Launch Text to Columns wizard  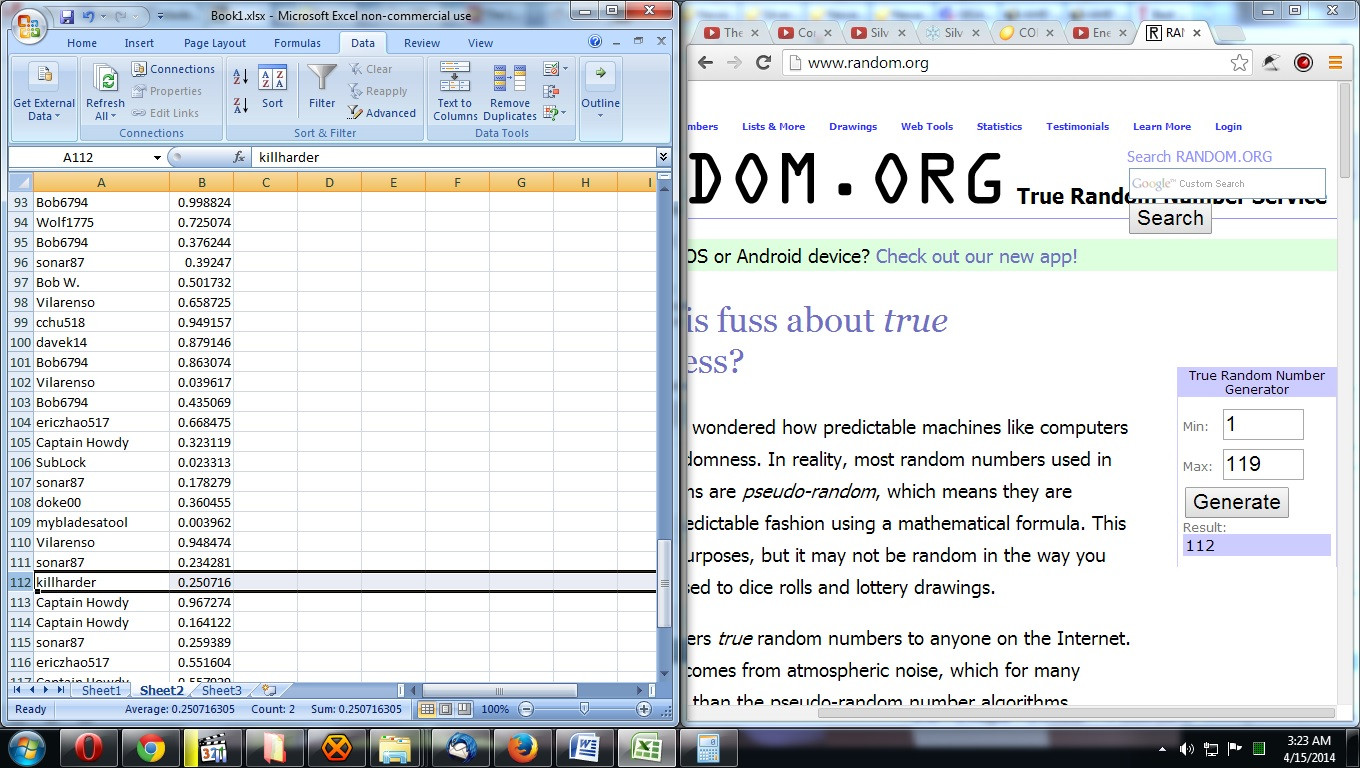[x=455, y=92]
